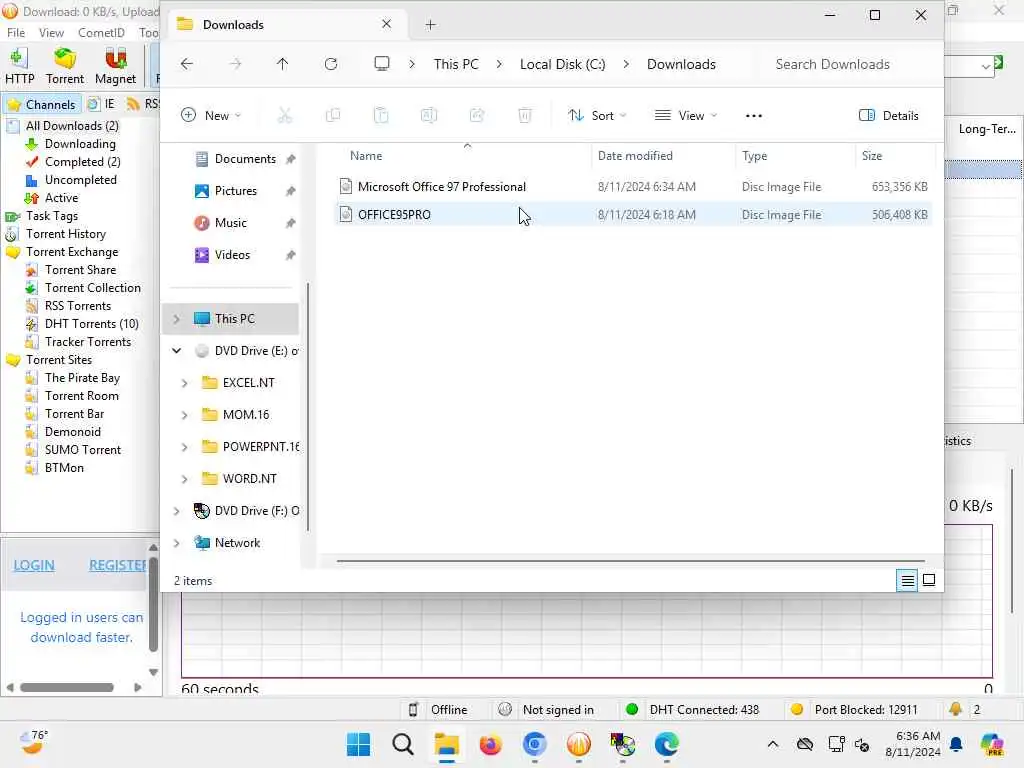Click the PC icon in address bar
Viewport: 1024px width, 768px height.
(x=382, y=64)
